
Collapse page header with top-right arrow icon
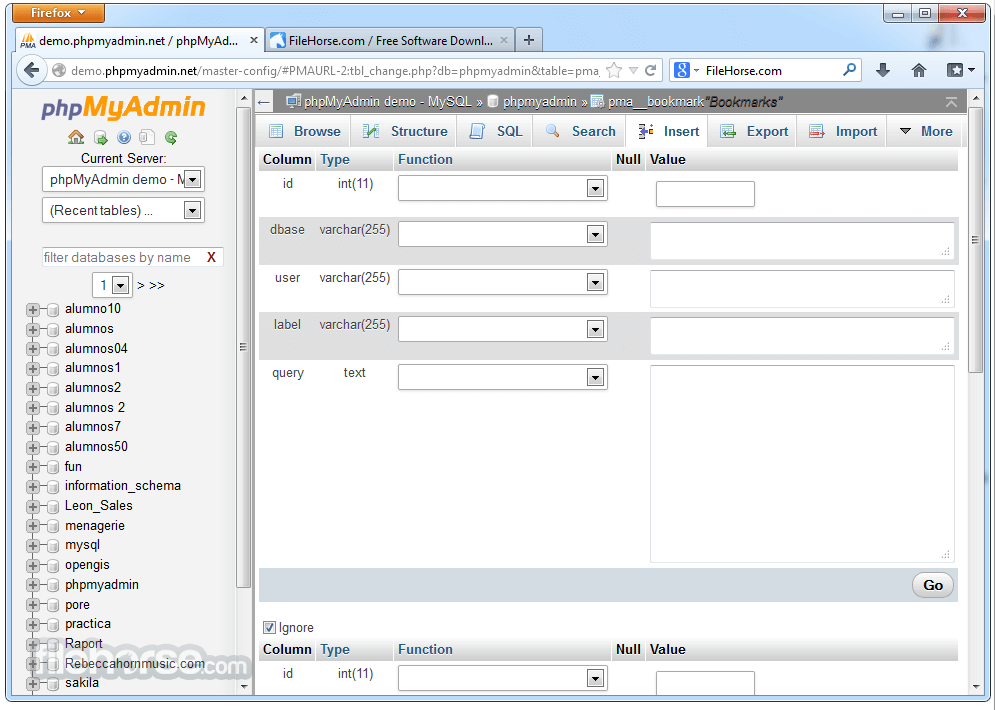(951, 102)
